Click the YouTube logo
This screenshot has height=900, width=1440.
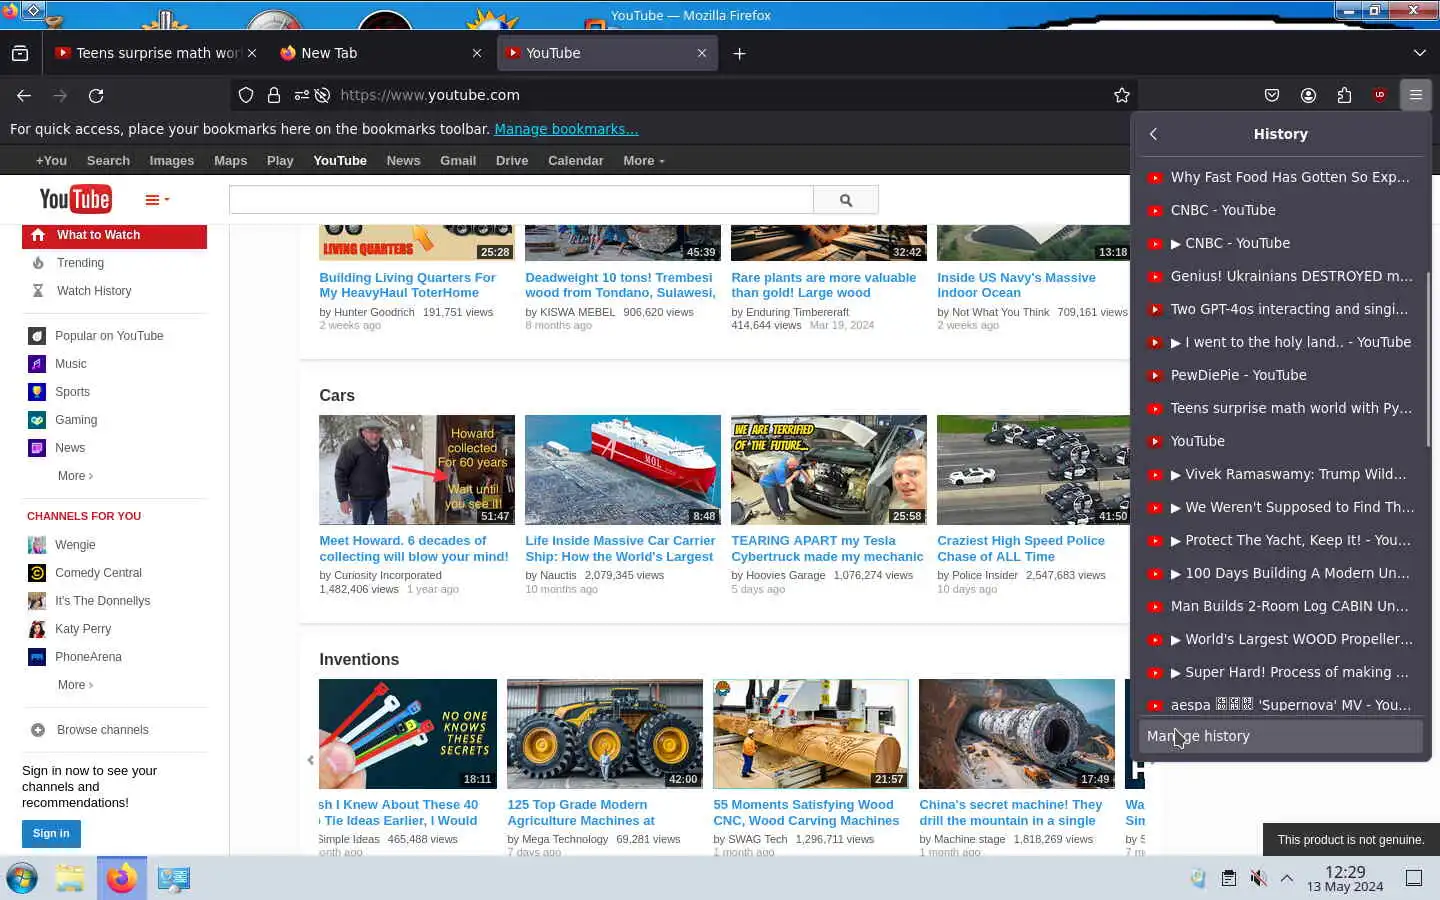click(75, 199)
